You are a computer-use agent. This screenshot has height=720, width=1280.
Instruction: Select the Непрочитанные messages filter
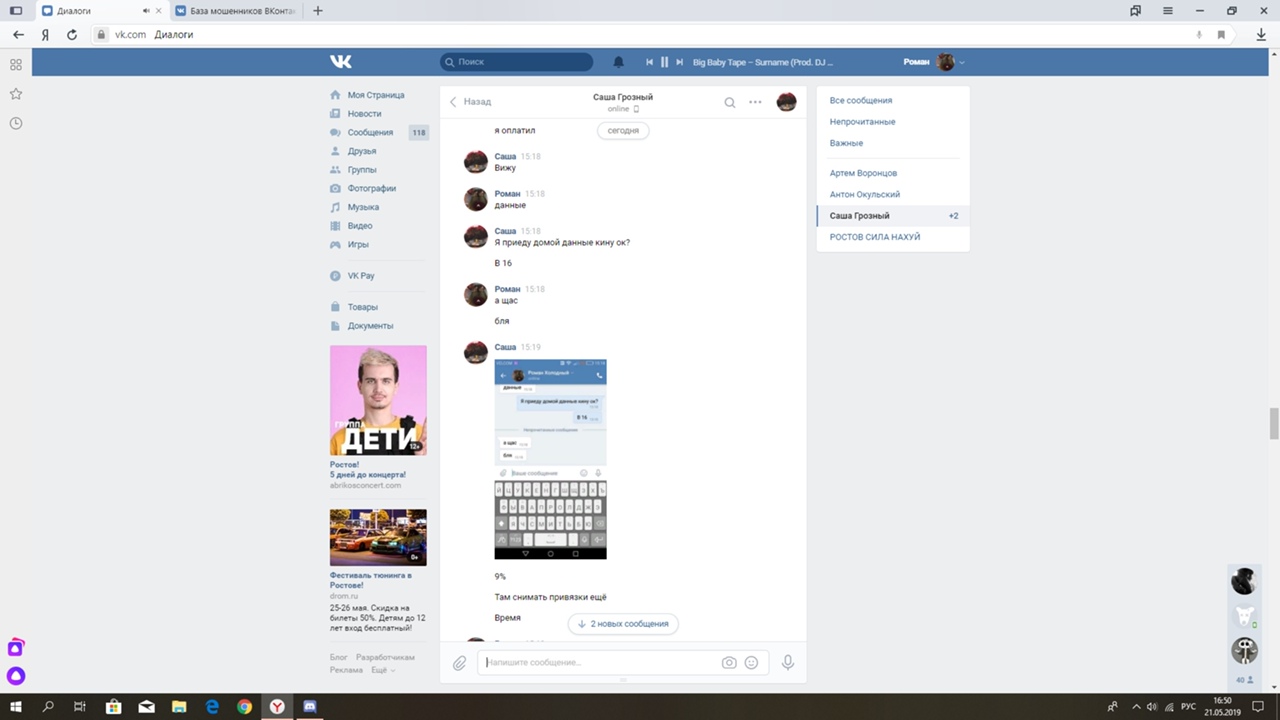[x=862, y=122]
